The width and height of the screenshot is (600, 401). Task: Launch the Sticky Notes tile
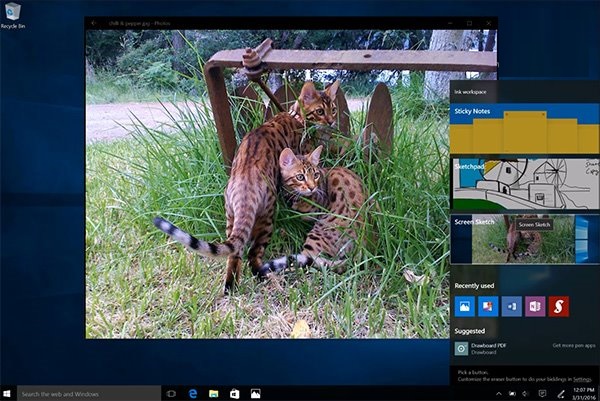(x=525, y=129)
